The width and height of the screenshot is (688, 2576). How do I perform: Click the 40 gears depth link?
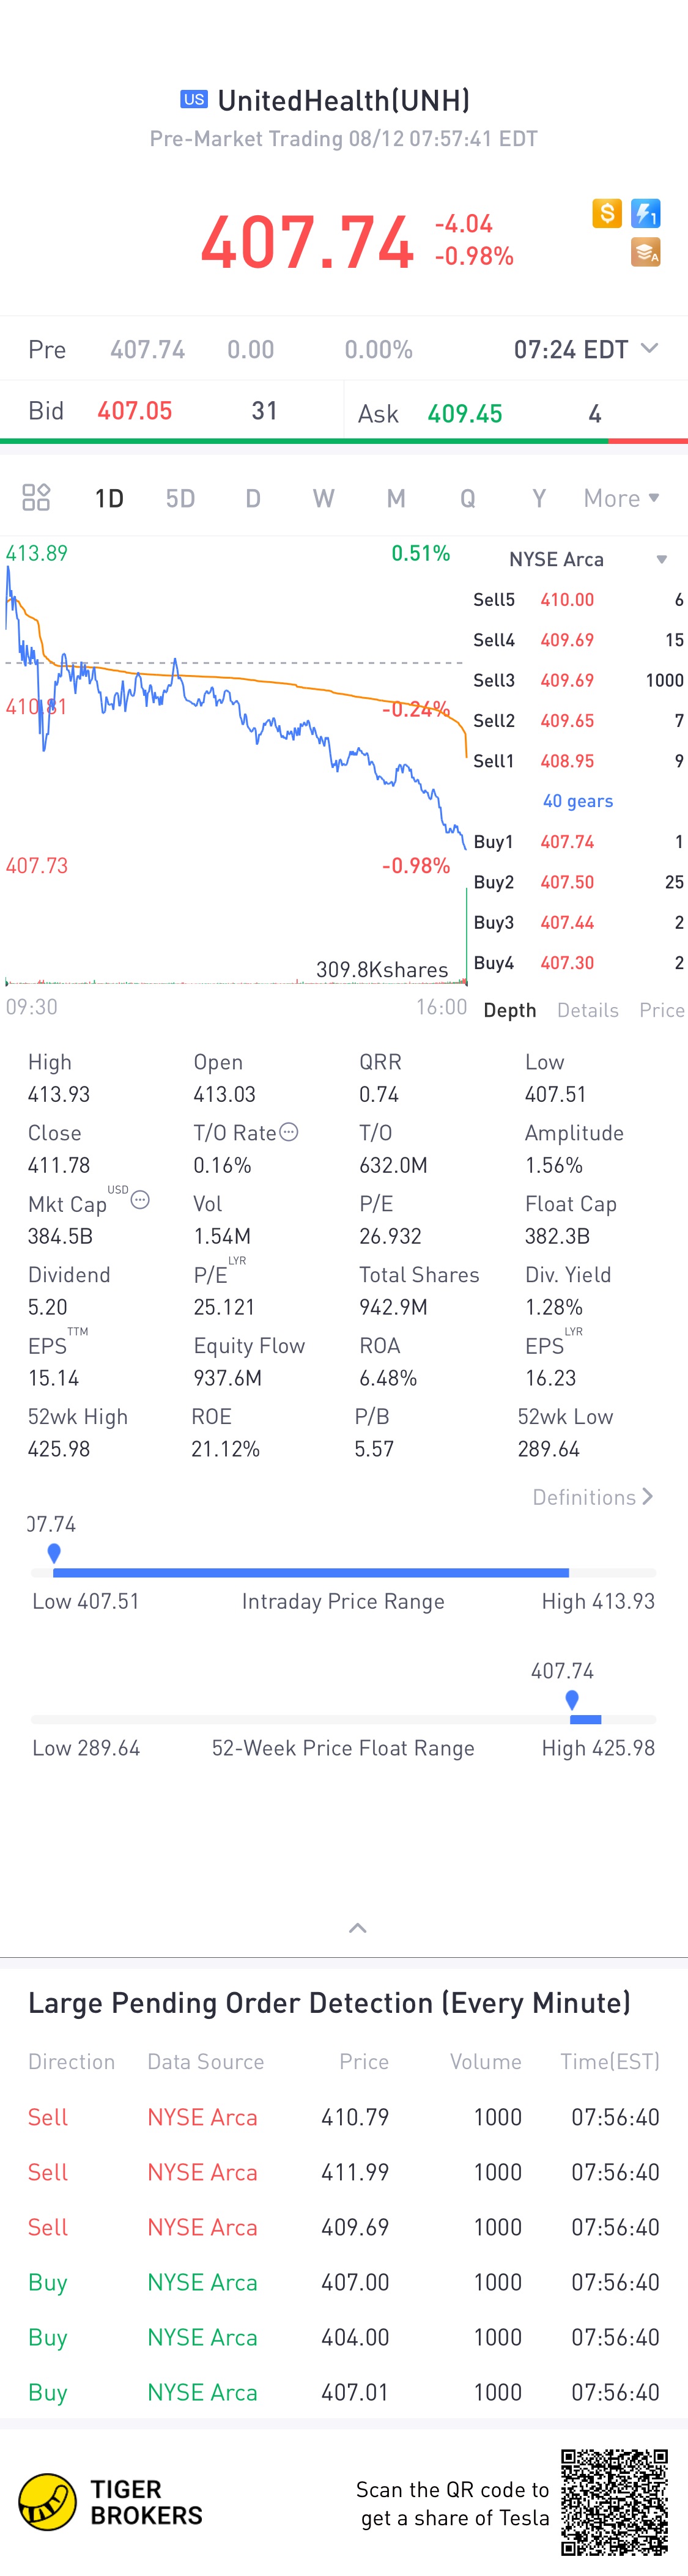[x=578, y=801]
